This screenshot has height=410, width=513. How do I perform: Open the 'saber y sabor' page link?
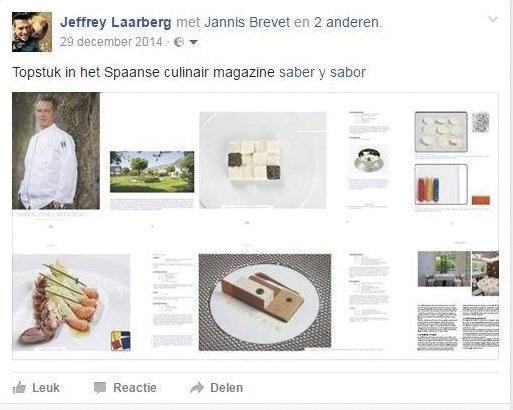pyautogui.click(x=322, y=72)
